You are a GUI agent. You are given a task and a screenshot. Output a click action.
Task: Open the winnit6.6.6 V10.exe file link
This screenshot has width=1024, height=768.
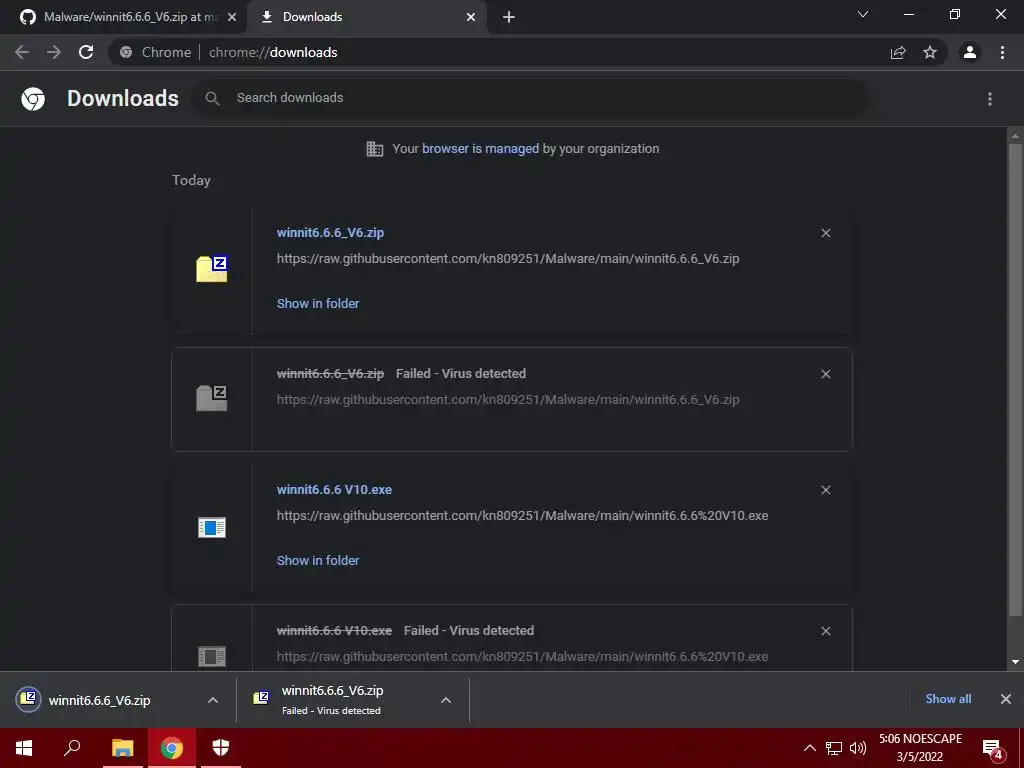point(334,490)
